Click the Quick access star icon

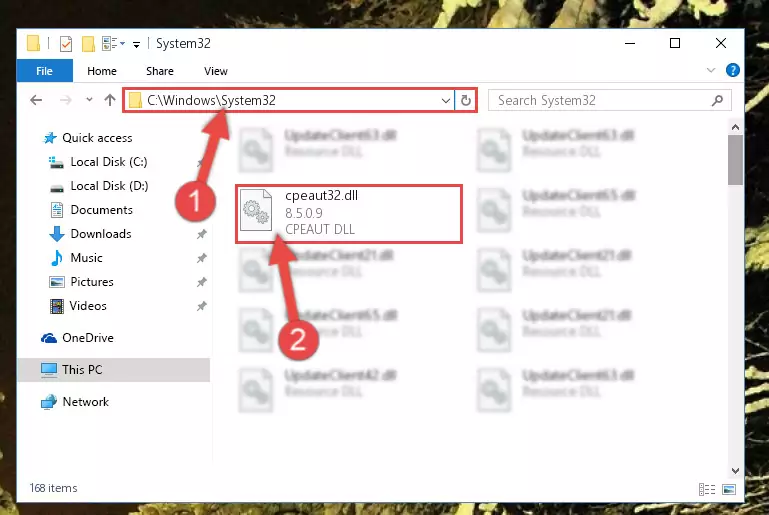click(50, 138)
